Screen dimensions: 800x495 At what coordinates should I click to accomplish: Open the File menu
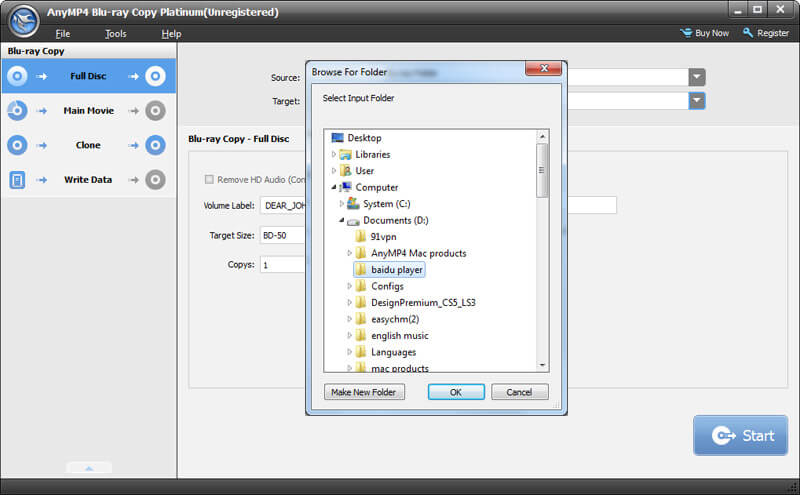[63, 34]
